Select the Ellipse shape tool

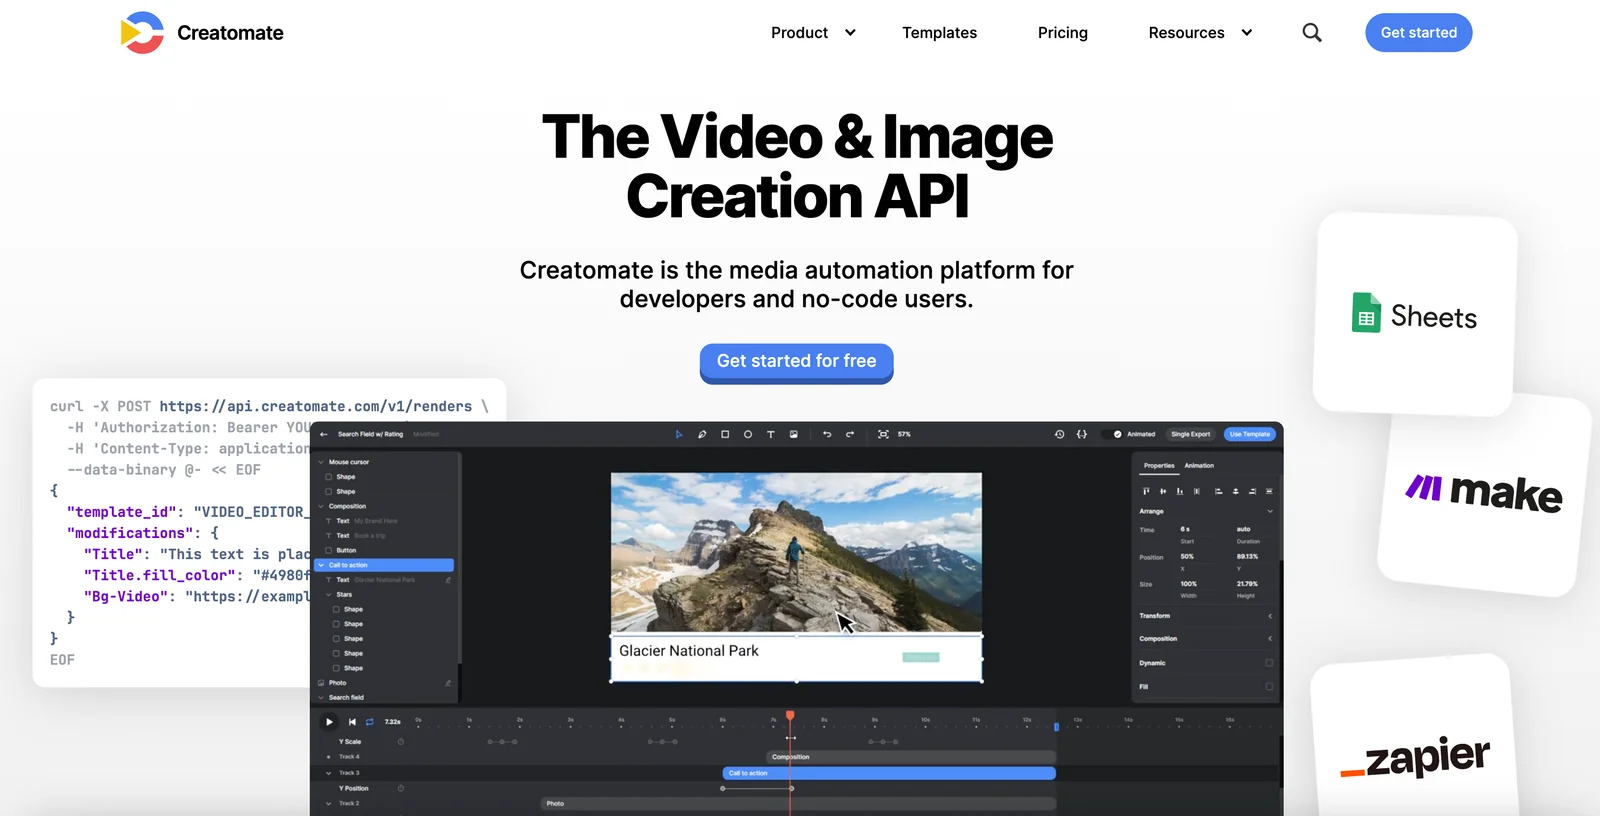(748, 434)
